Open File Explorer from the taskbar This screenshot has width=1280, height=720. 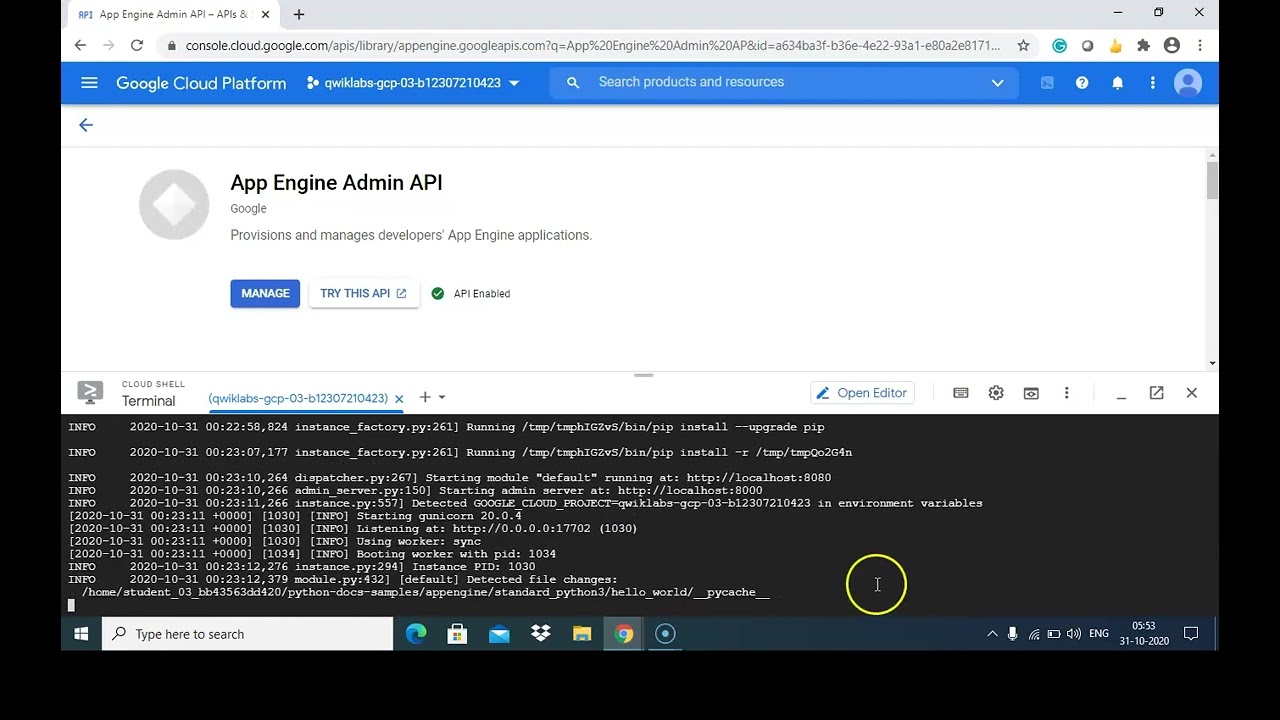[x=582, y=634]
